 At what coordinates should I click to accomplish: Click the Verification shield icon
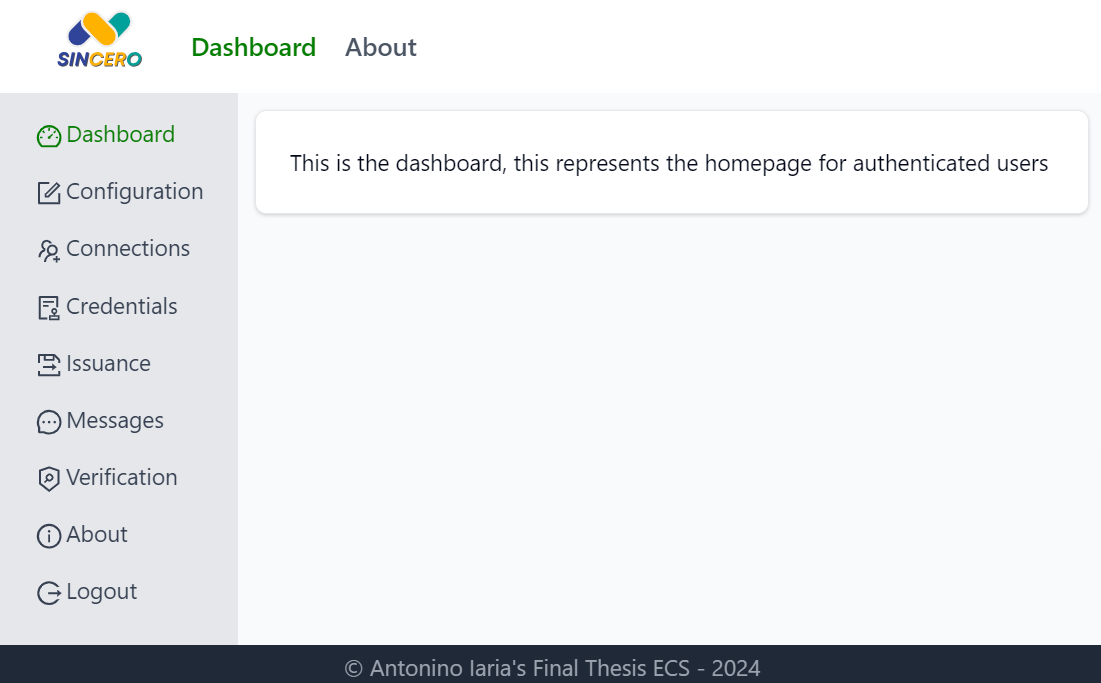point(49,479)
